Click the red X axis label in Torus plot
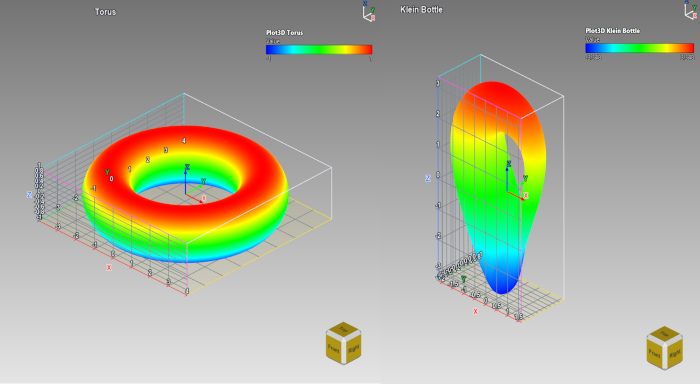Screen dimensions: 700x384 109,268
